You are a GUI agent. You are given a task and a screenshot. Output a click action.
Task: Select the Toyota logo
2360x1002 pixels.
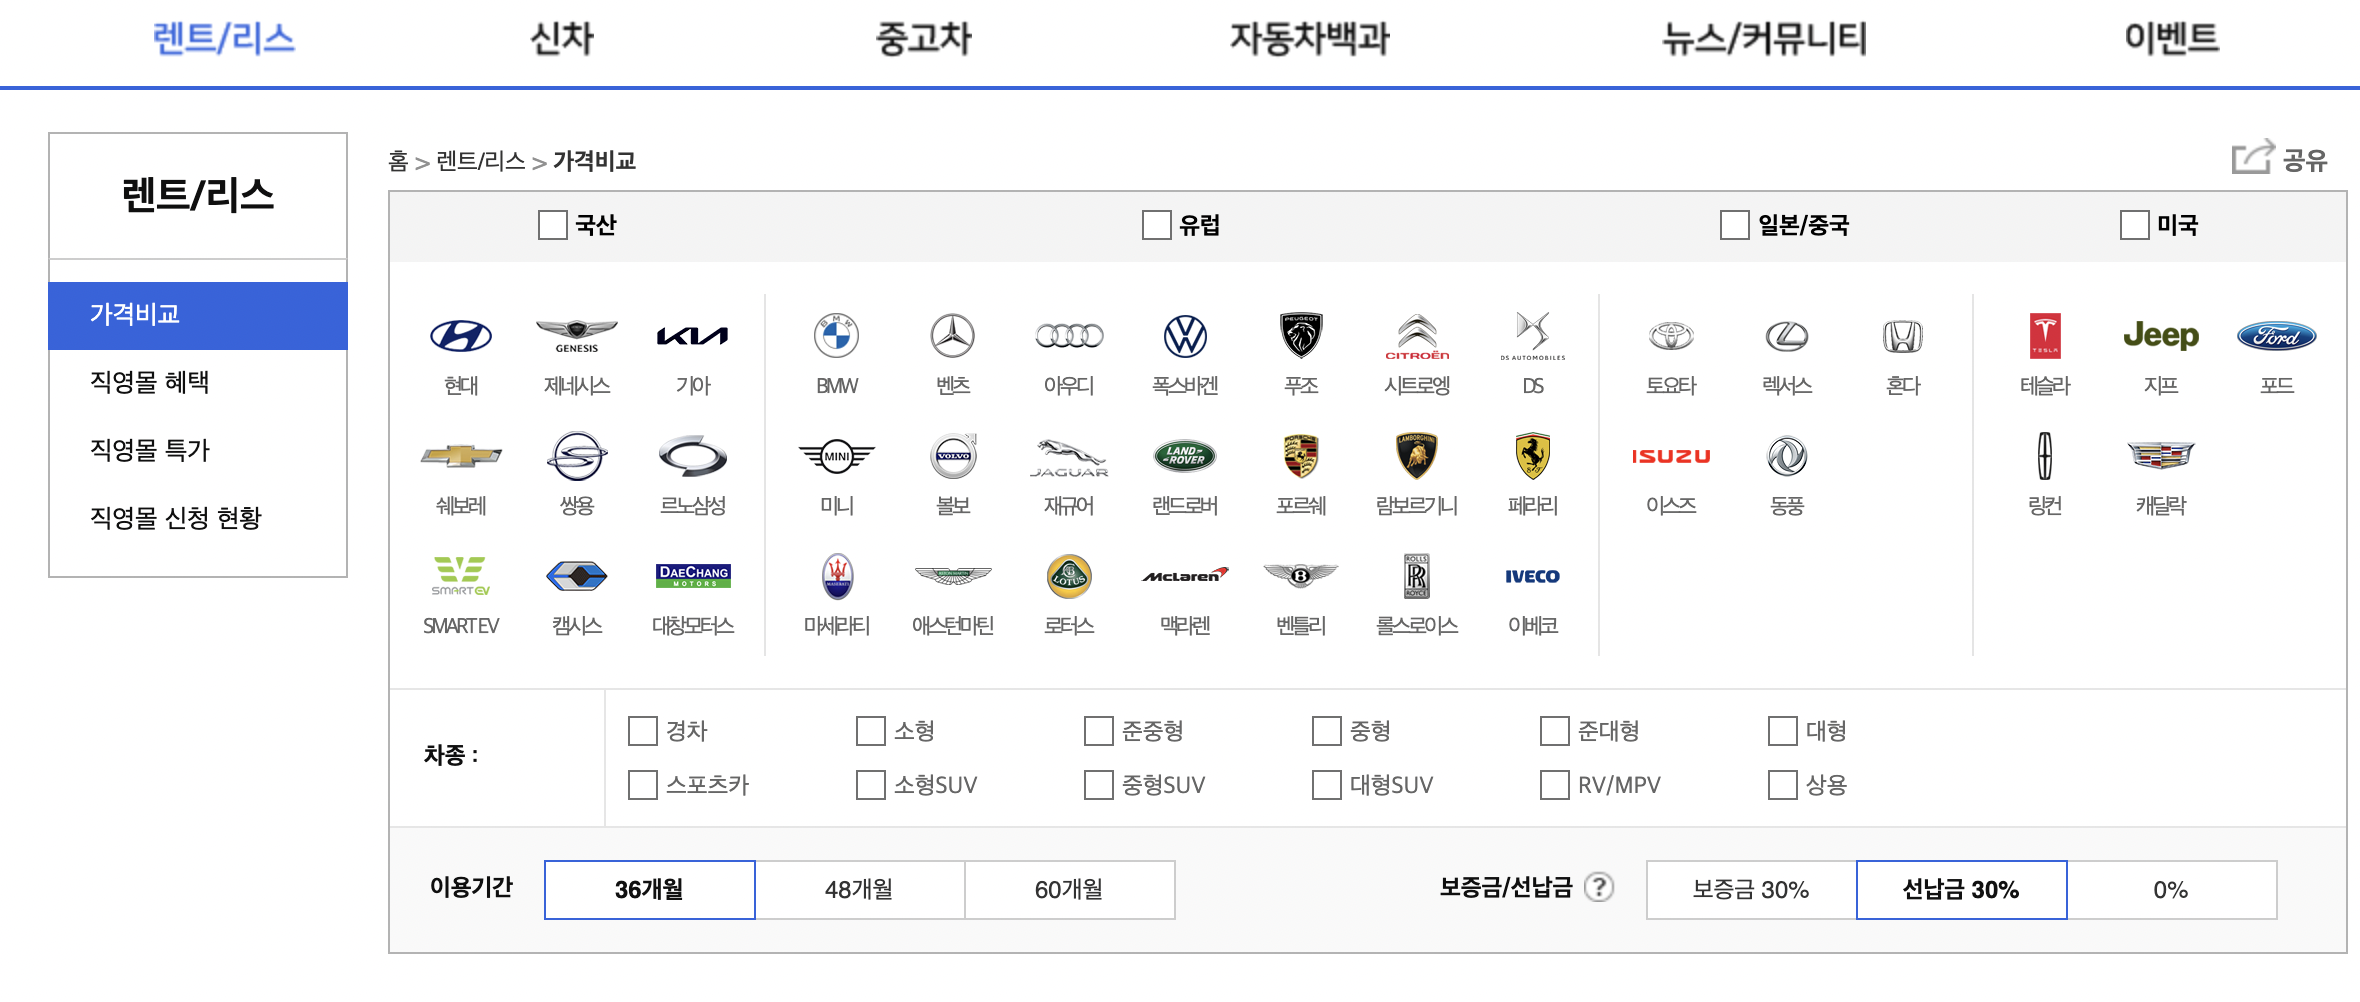(1671, 336)
